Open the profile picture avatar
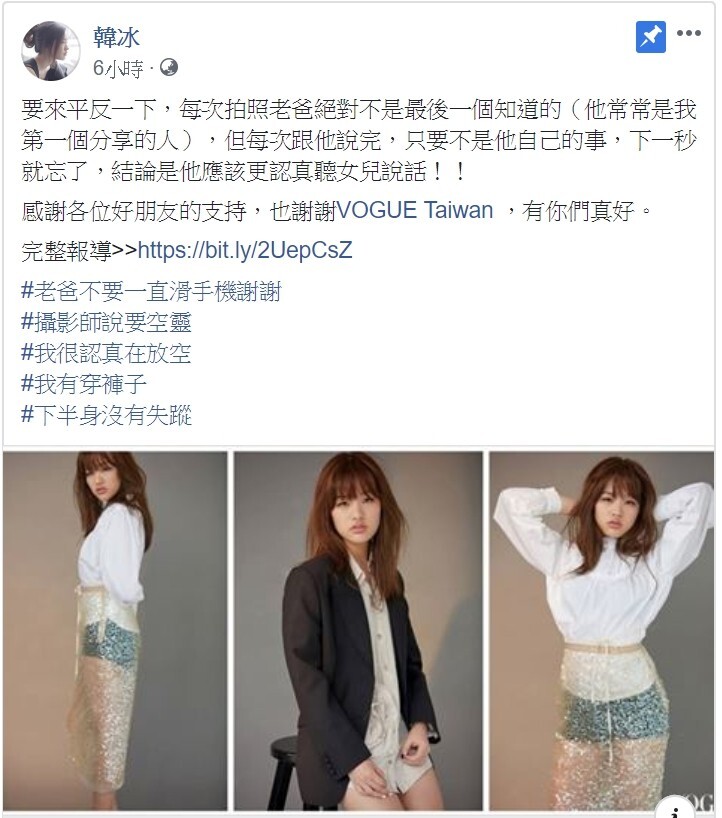The width and height of the screenshot is (722, 818). 51,51
